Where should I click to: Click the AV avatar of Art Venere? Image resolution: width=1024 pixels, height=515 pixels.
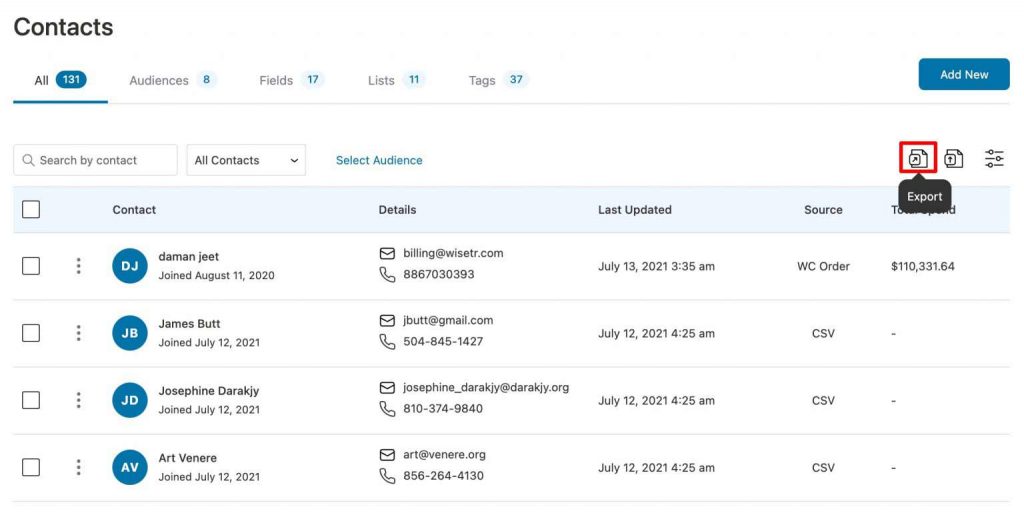coord(130,467)
